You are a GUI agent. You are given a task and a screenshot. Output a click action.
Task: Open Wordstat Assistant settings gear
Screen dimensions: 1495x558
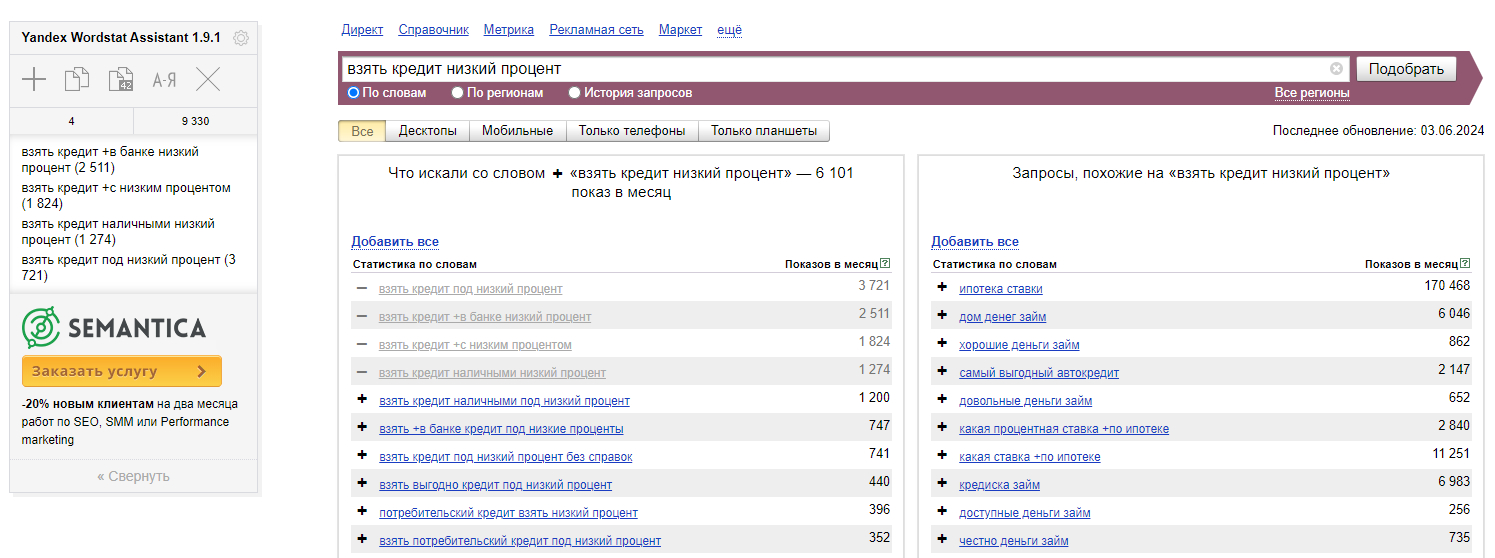[241, 38]
